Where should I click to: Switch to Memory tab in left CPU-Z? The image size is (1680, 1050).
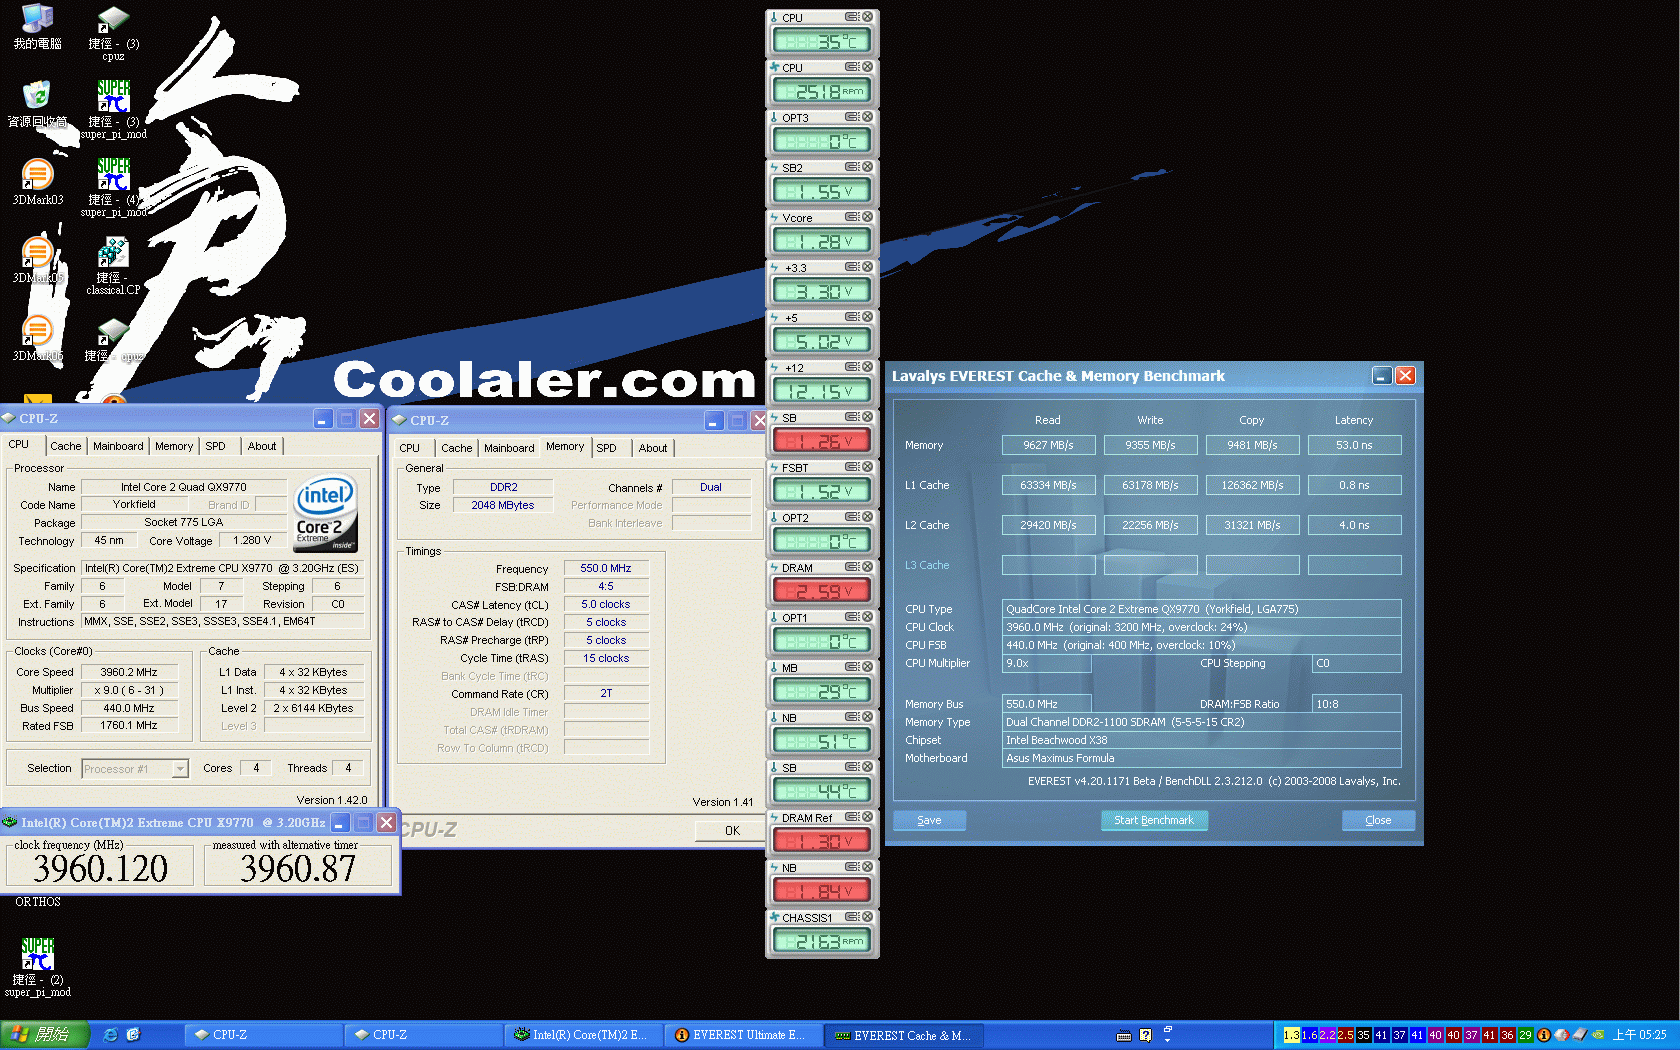[x=174, y=446]
